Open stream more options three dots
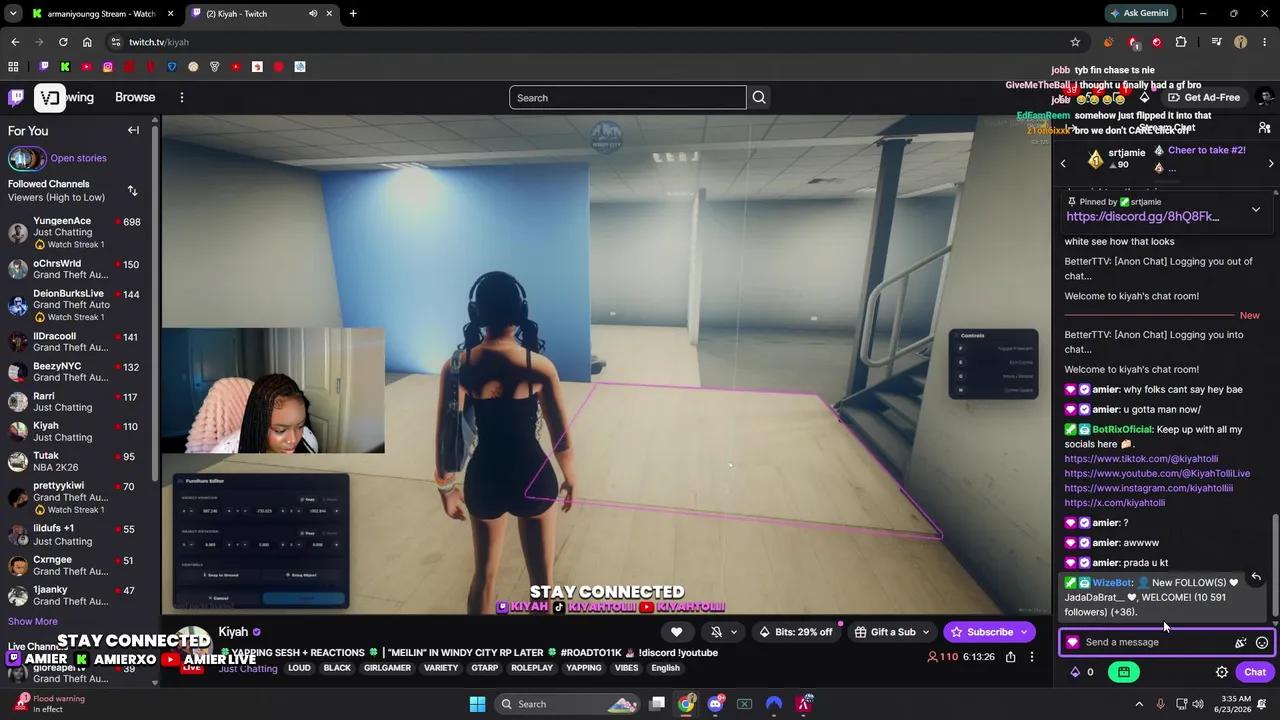The height and width of the screenshot is (720, 1280). [1032, 657]
